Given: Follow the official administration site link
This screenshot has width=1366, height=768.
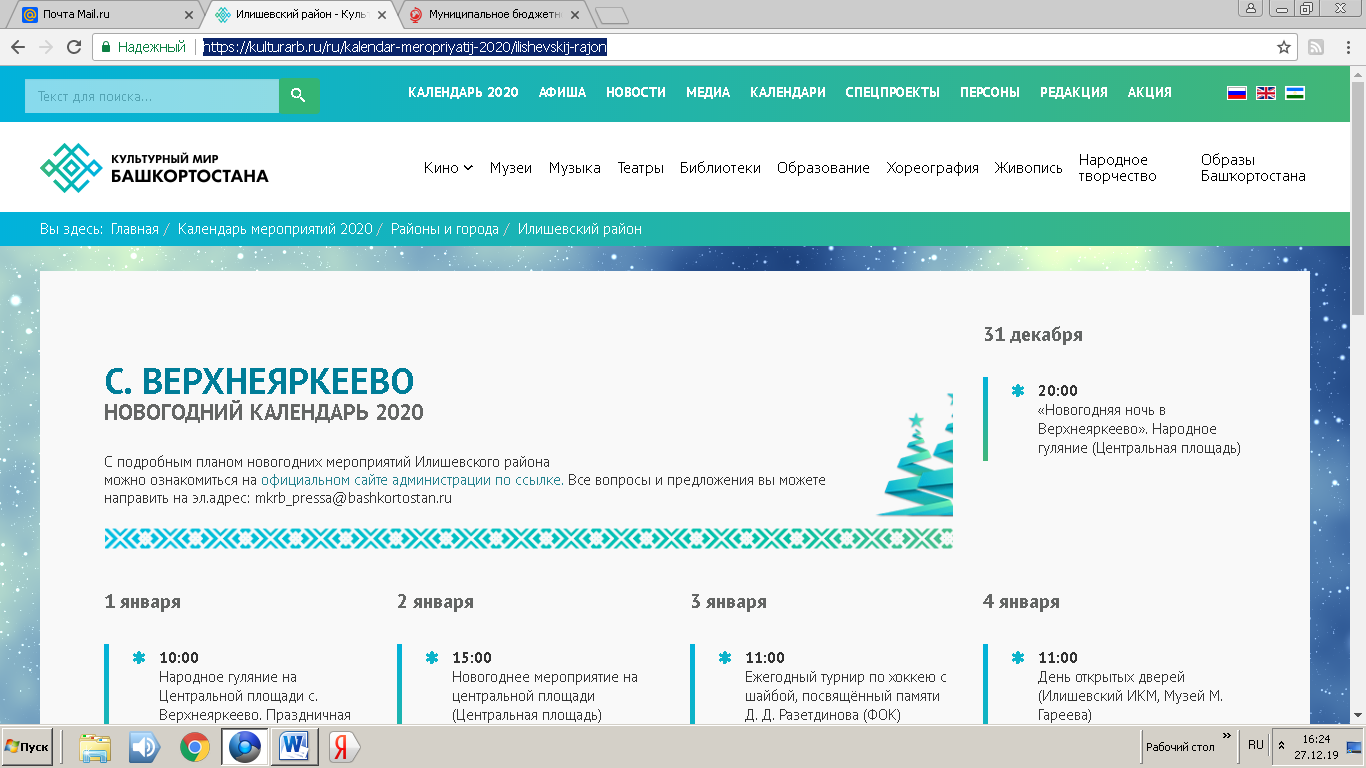Looking at the screenshot, I should (x=410, y=480).
